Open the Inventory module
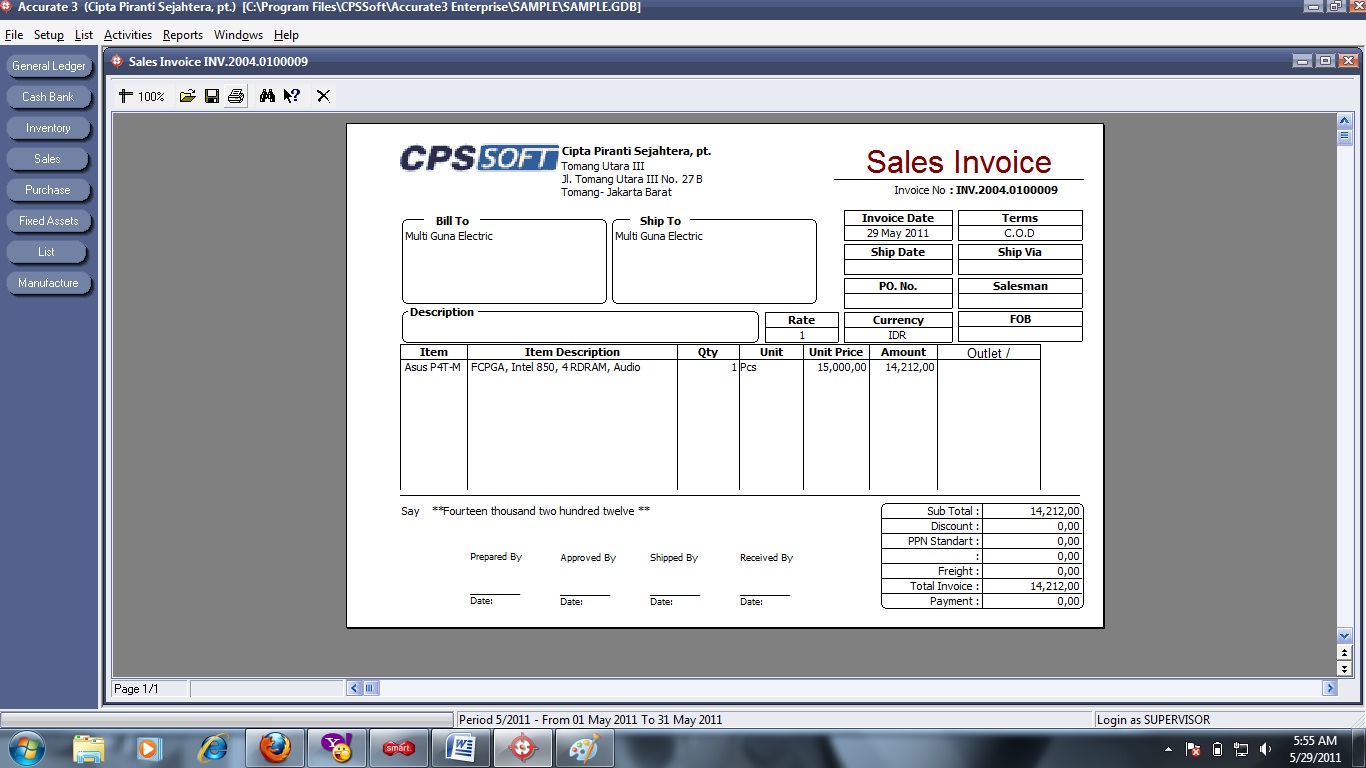Viewport: 1366px width, 768px height. tap(49, 128)
